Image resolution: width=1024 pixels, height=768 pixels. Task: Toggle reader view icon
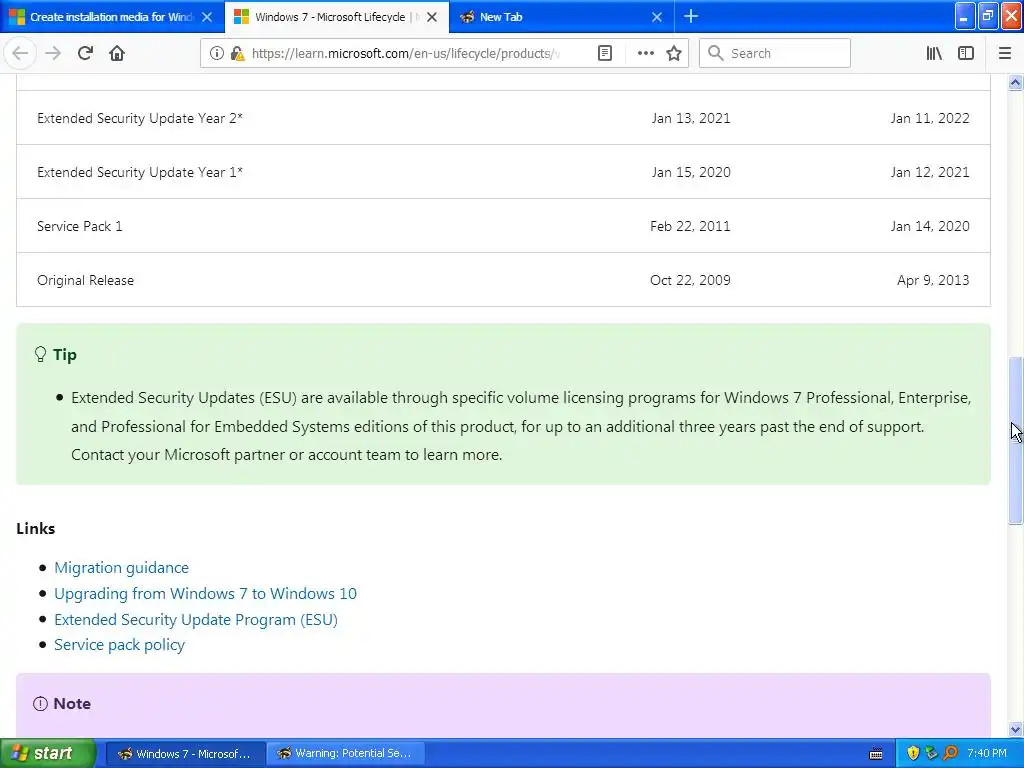[x=605, y=54]
